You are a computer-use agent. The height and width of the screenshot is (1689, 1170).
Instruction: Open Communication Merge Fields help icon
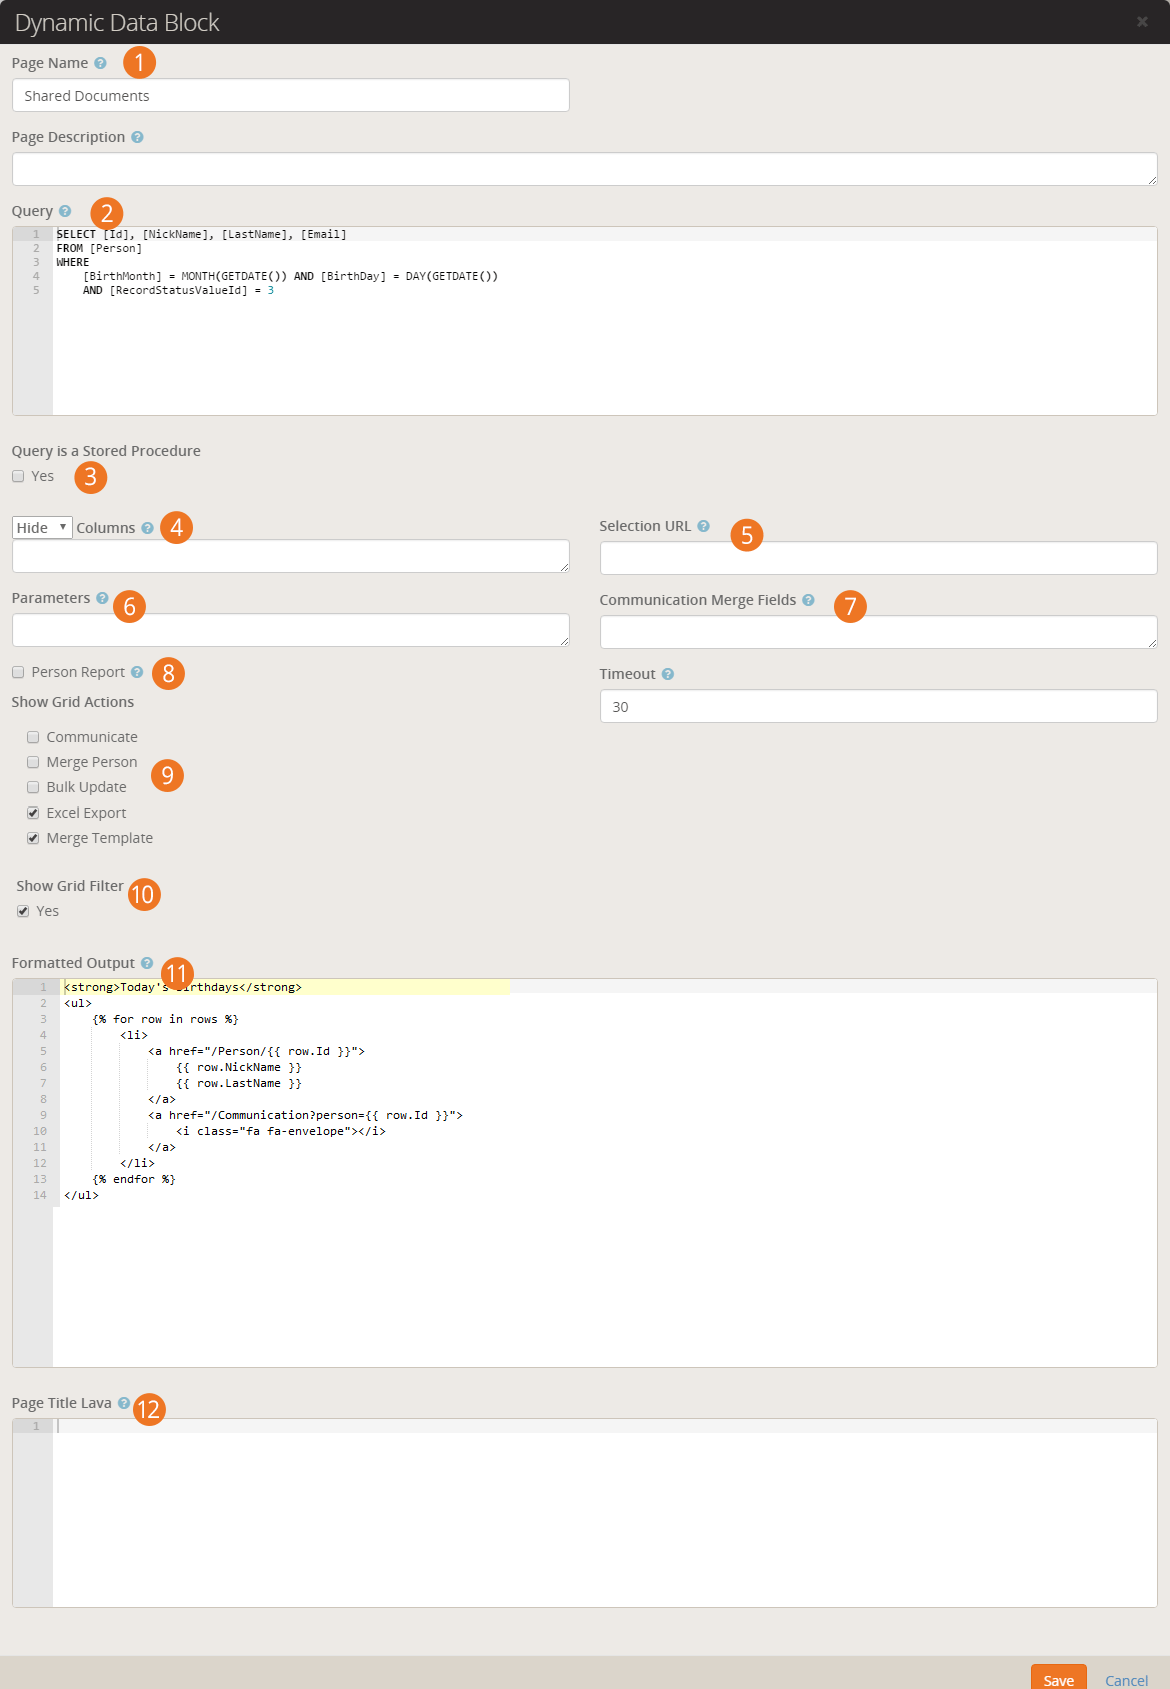[x=808, y=600]
